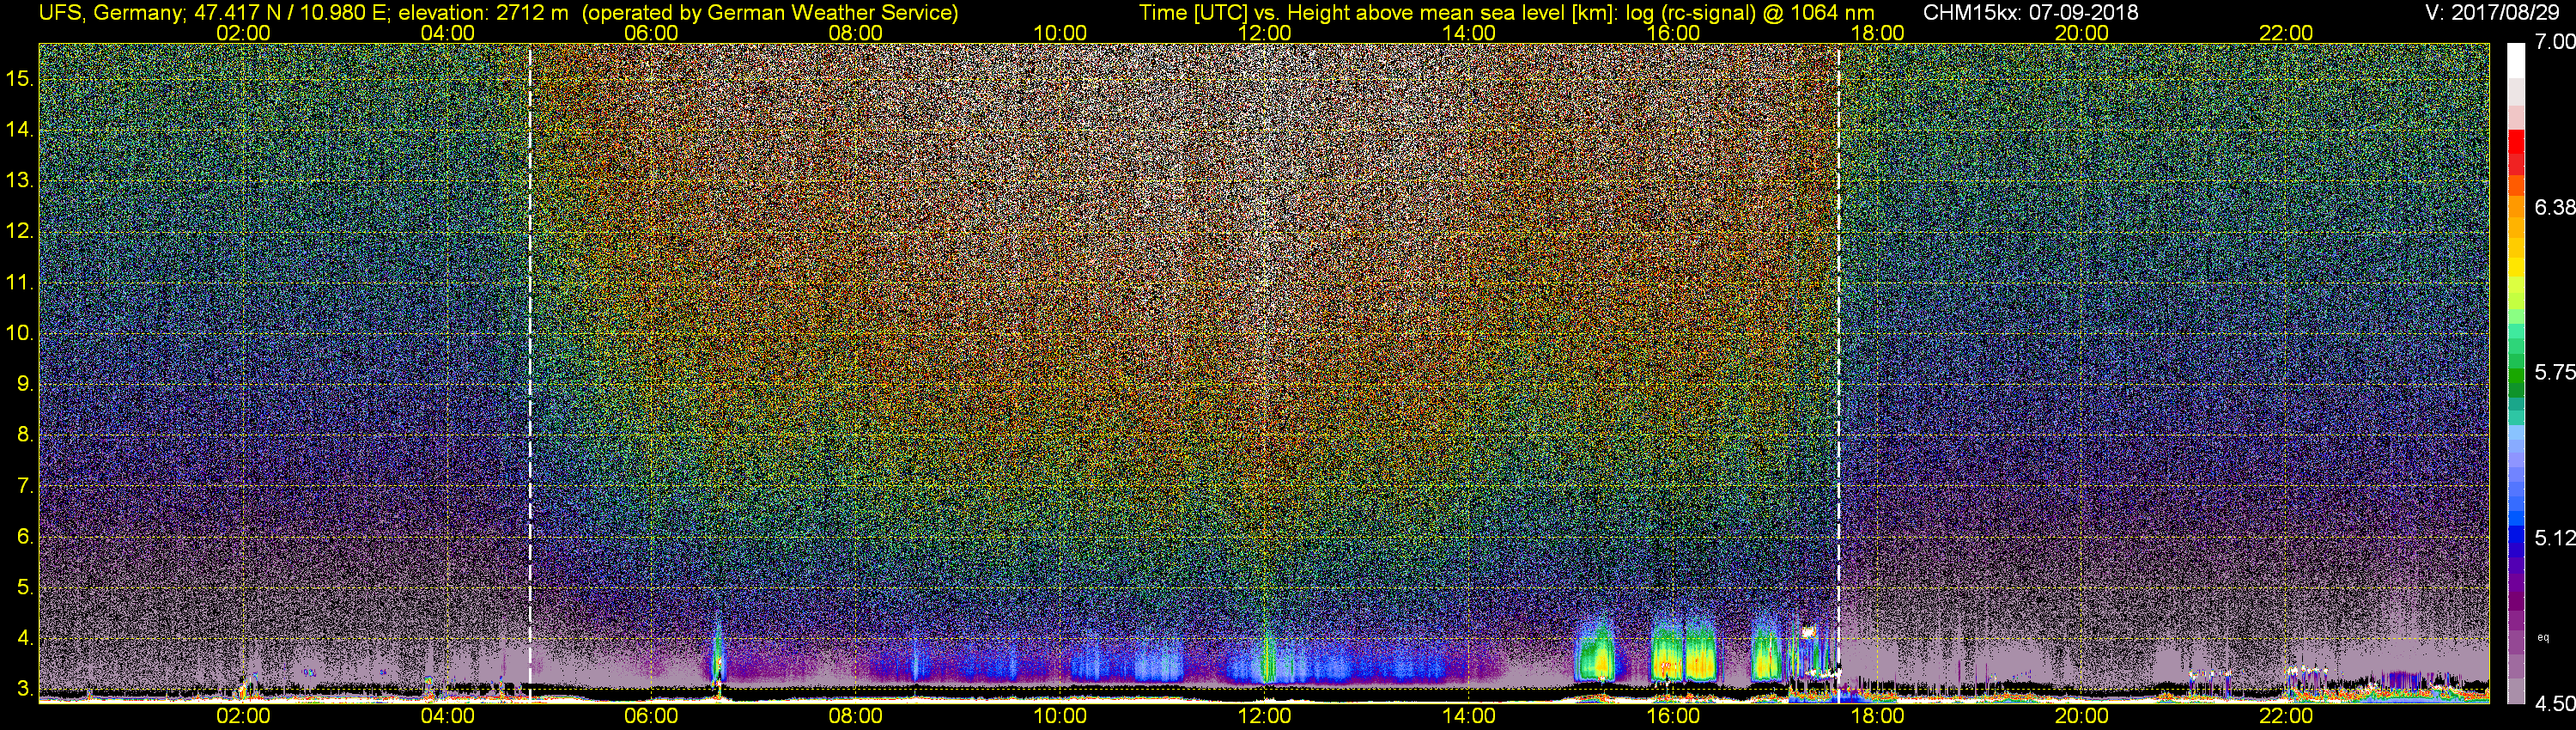Click the 'UFS, Germany' station title text
The height and width of the screenshot is (730, 2576).
111,12
